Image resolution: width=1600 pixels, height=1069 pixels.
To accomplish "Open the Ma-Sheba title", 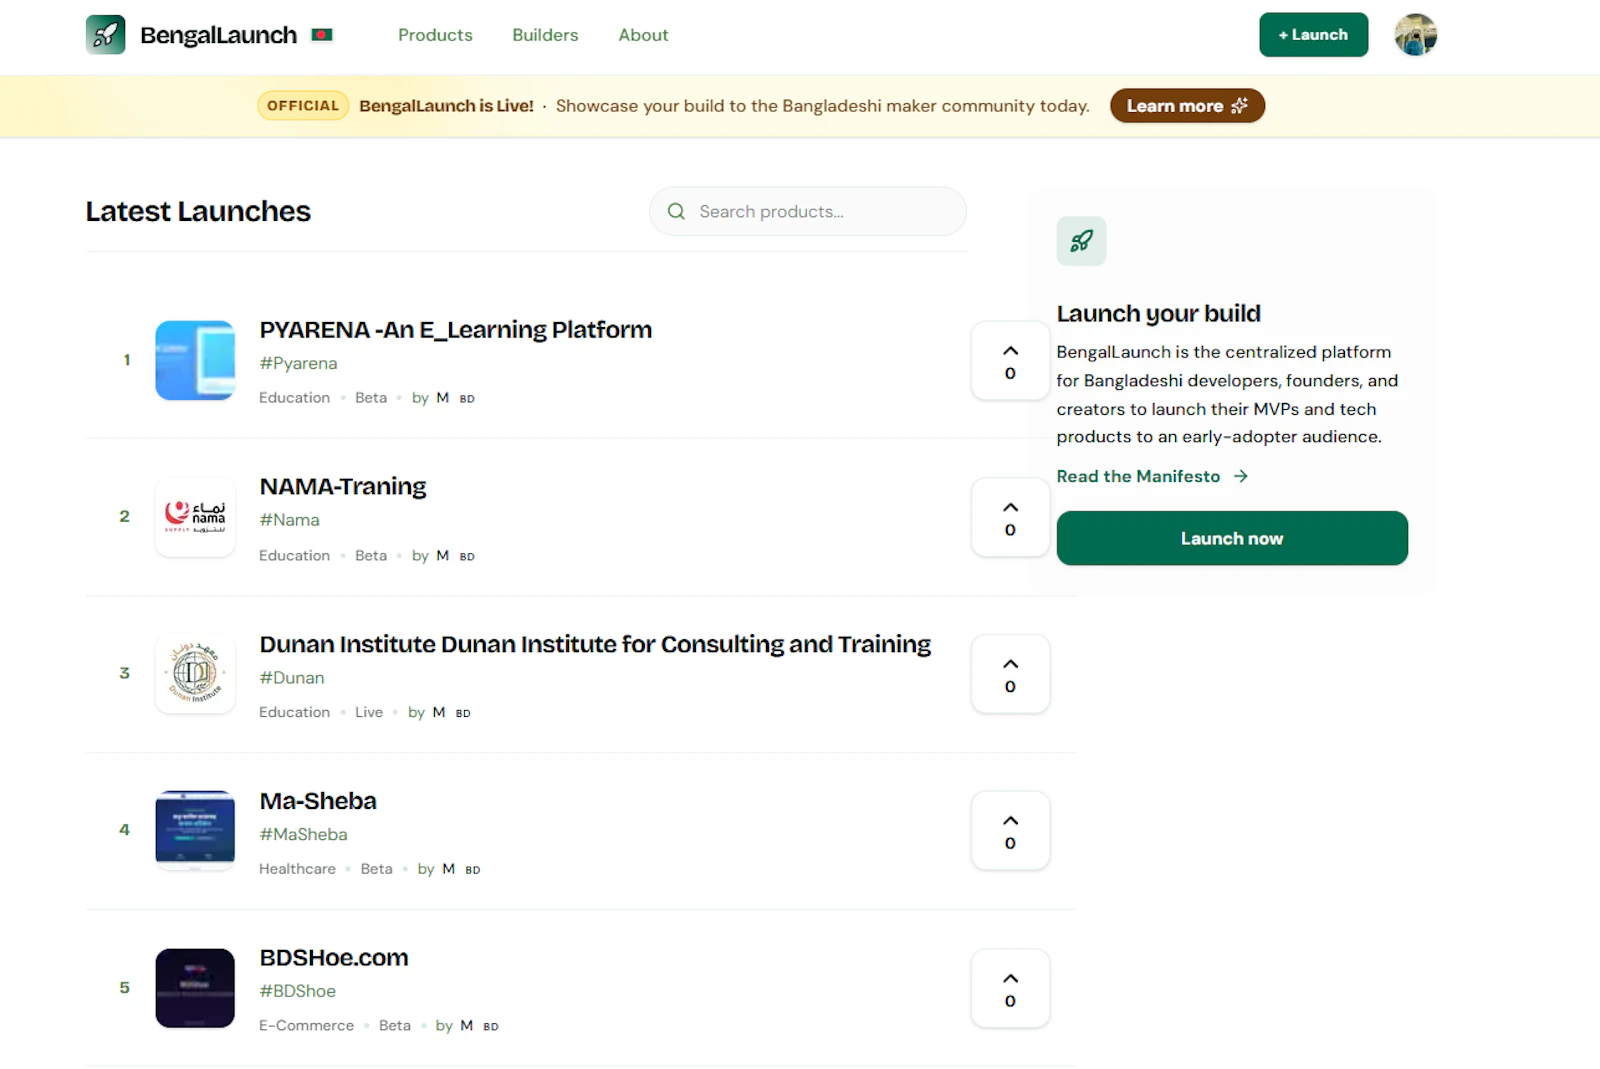I will click(x=318, y=801).
